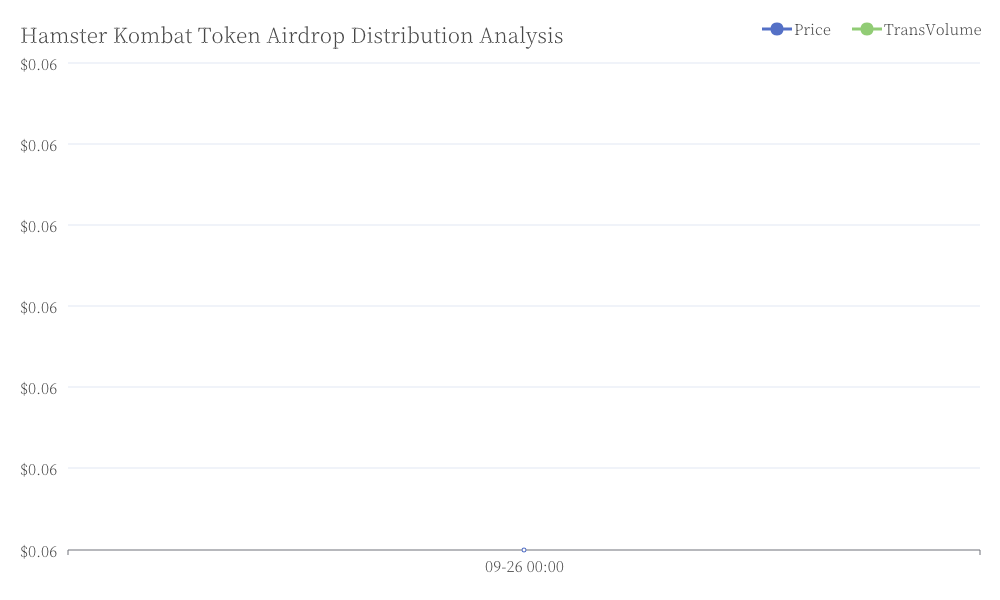Click the third $0.06 label from the top

(38, 226)
